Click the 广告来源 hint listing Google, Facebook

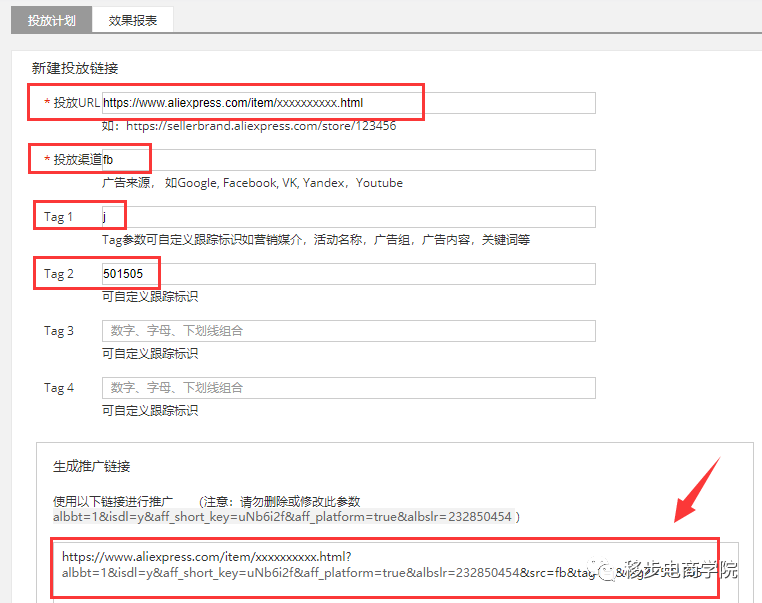[252, 183]
